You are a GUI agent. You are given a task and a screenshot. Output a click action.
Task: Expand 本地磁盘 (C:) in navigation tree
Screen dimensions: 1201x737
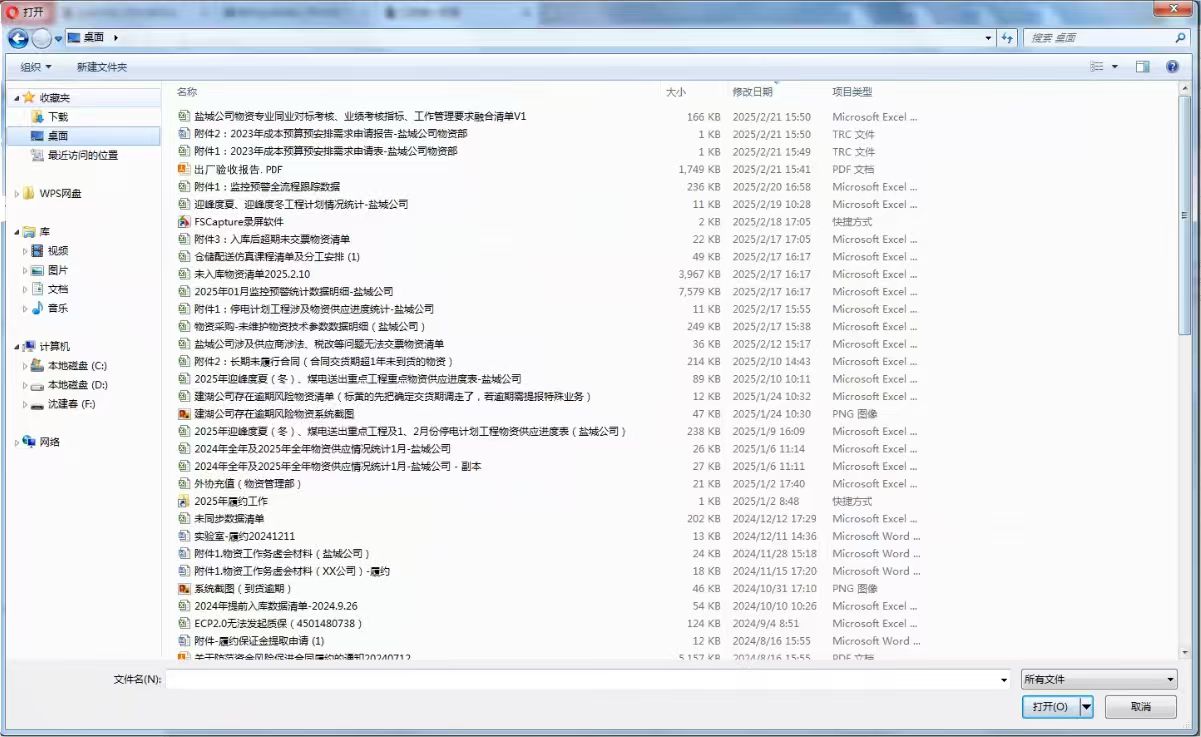[x=26, y=366]
